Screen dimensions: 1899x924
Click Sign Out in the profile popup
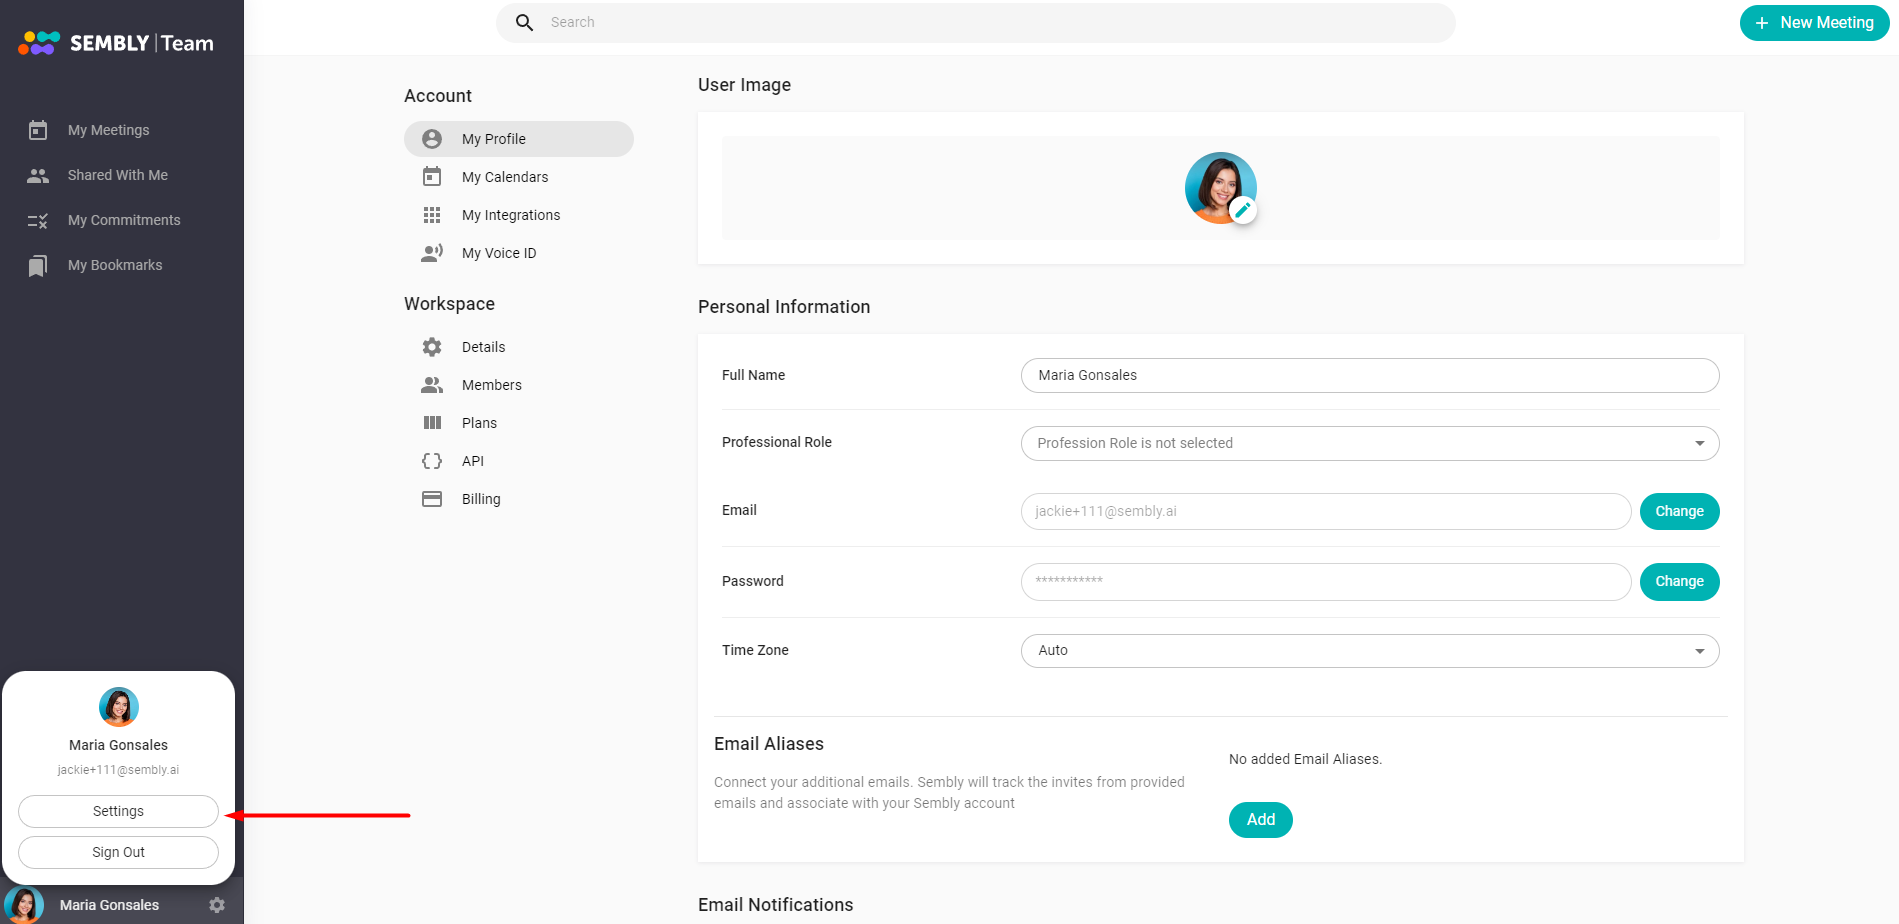click(x=118, y=852)
